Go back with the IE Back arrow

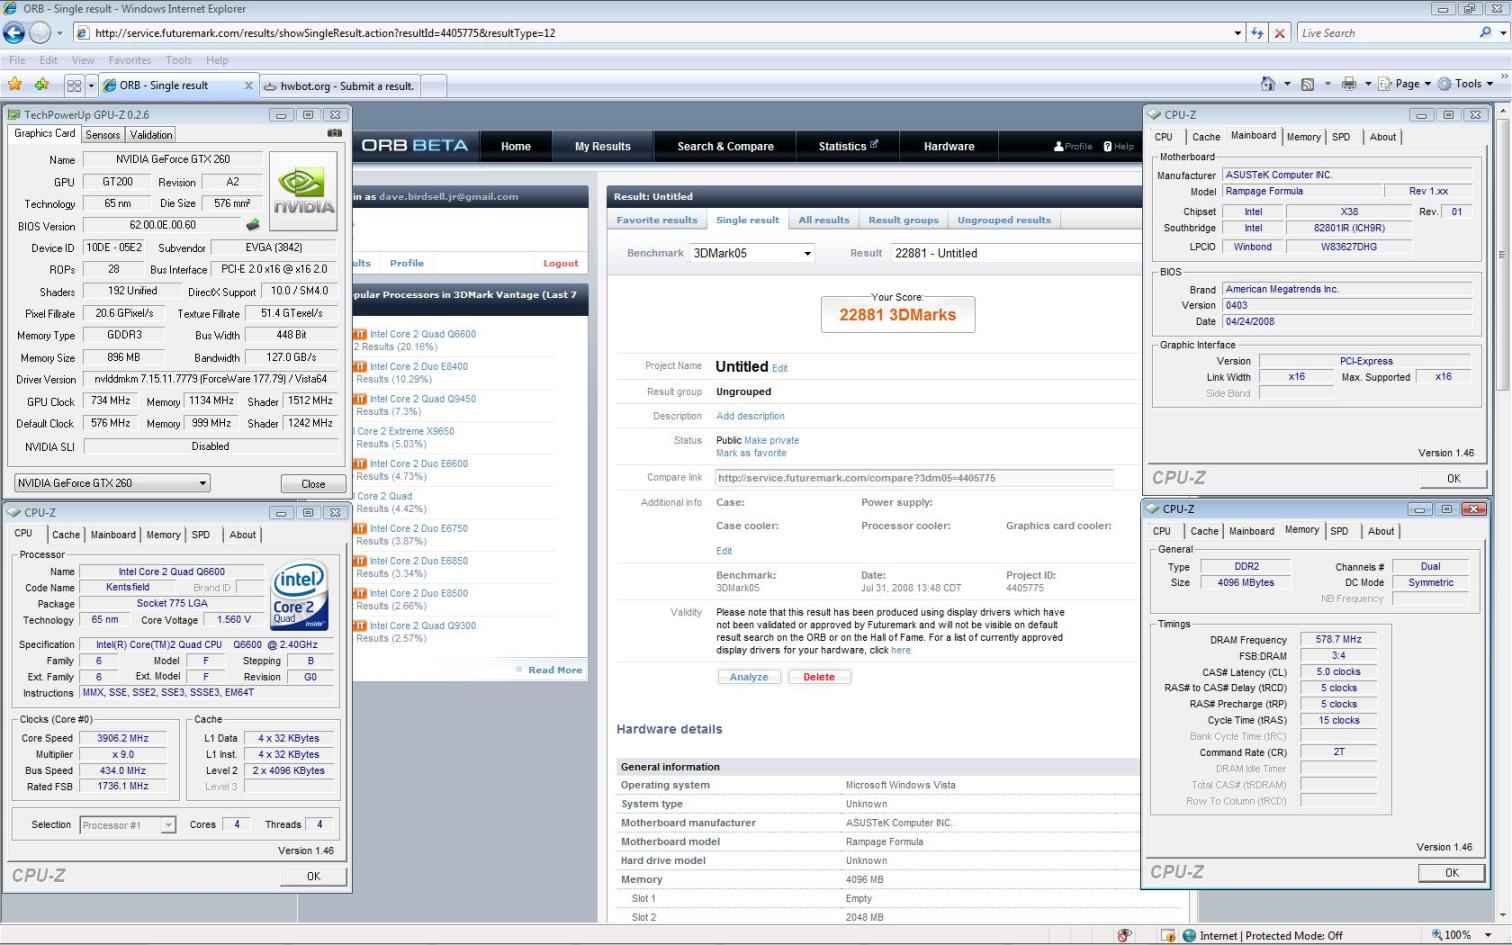14,33
